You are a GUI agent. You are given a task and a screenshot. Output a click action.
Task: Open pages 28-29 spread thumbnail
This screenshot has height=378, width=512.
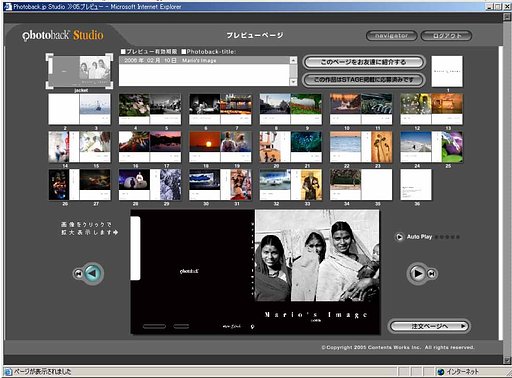tap(150, 184)
